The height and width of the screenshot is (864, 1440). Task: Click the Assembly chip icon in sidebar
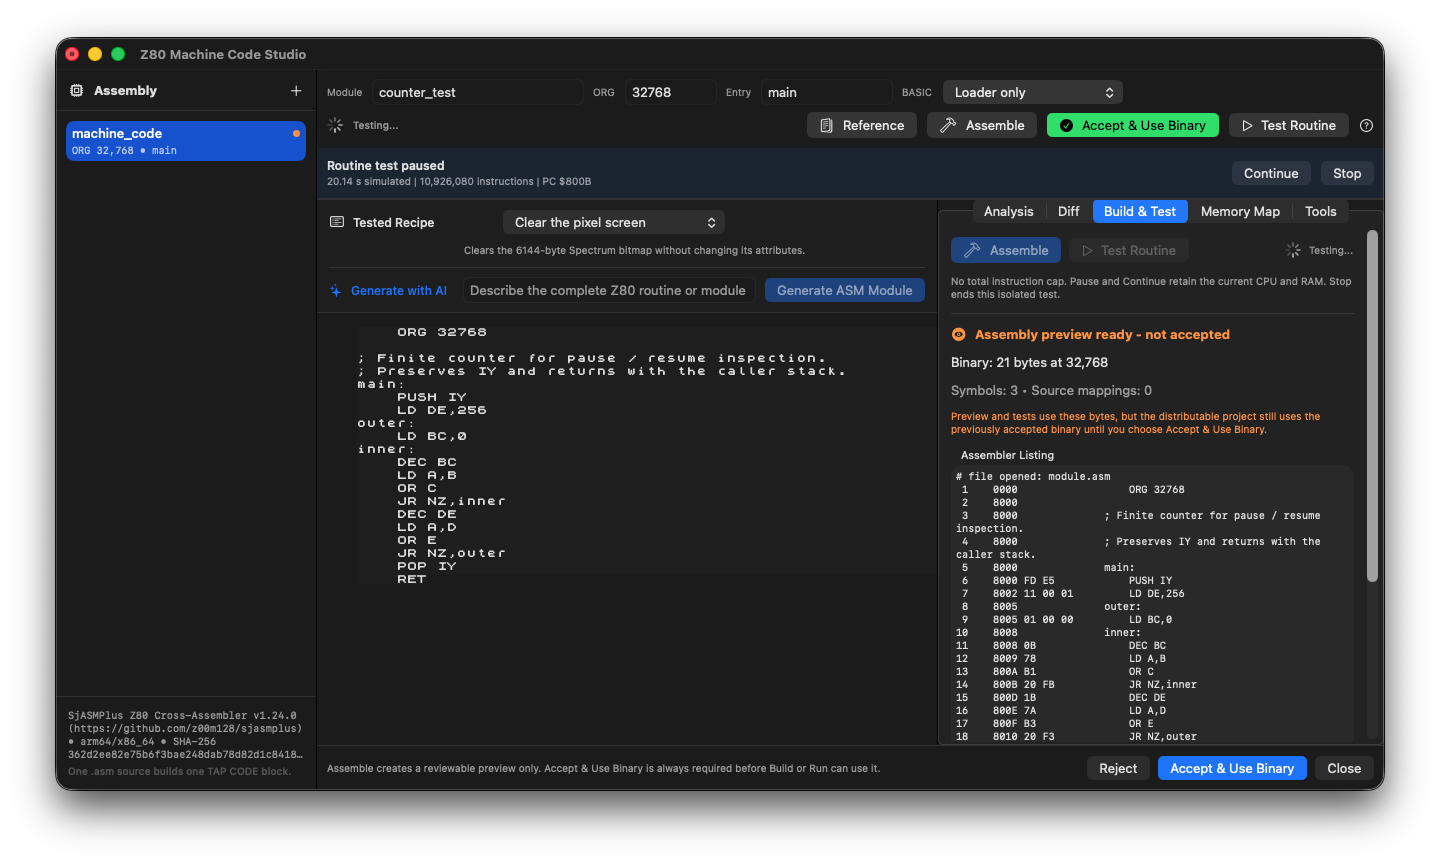(x=77, y=91)
